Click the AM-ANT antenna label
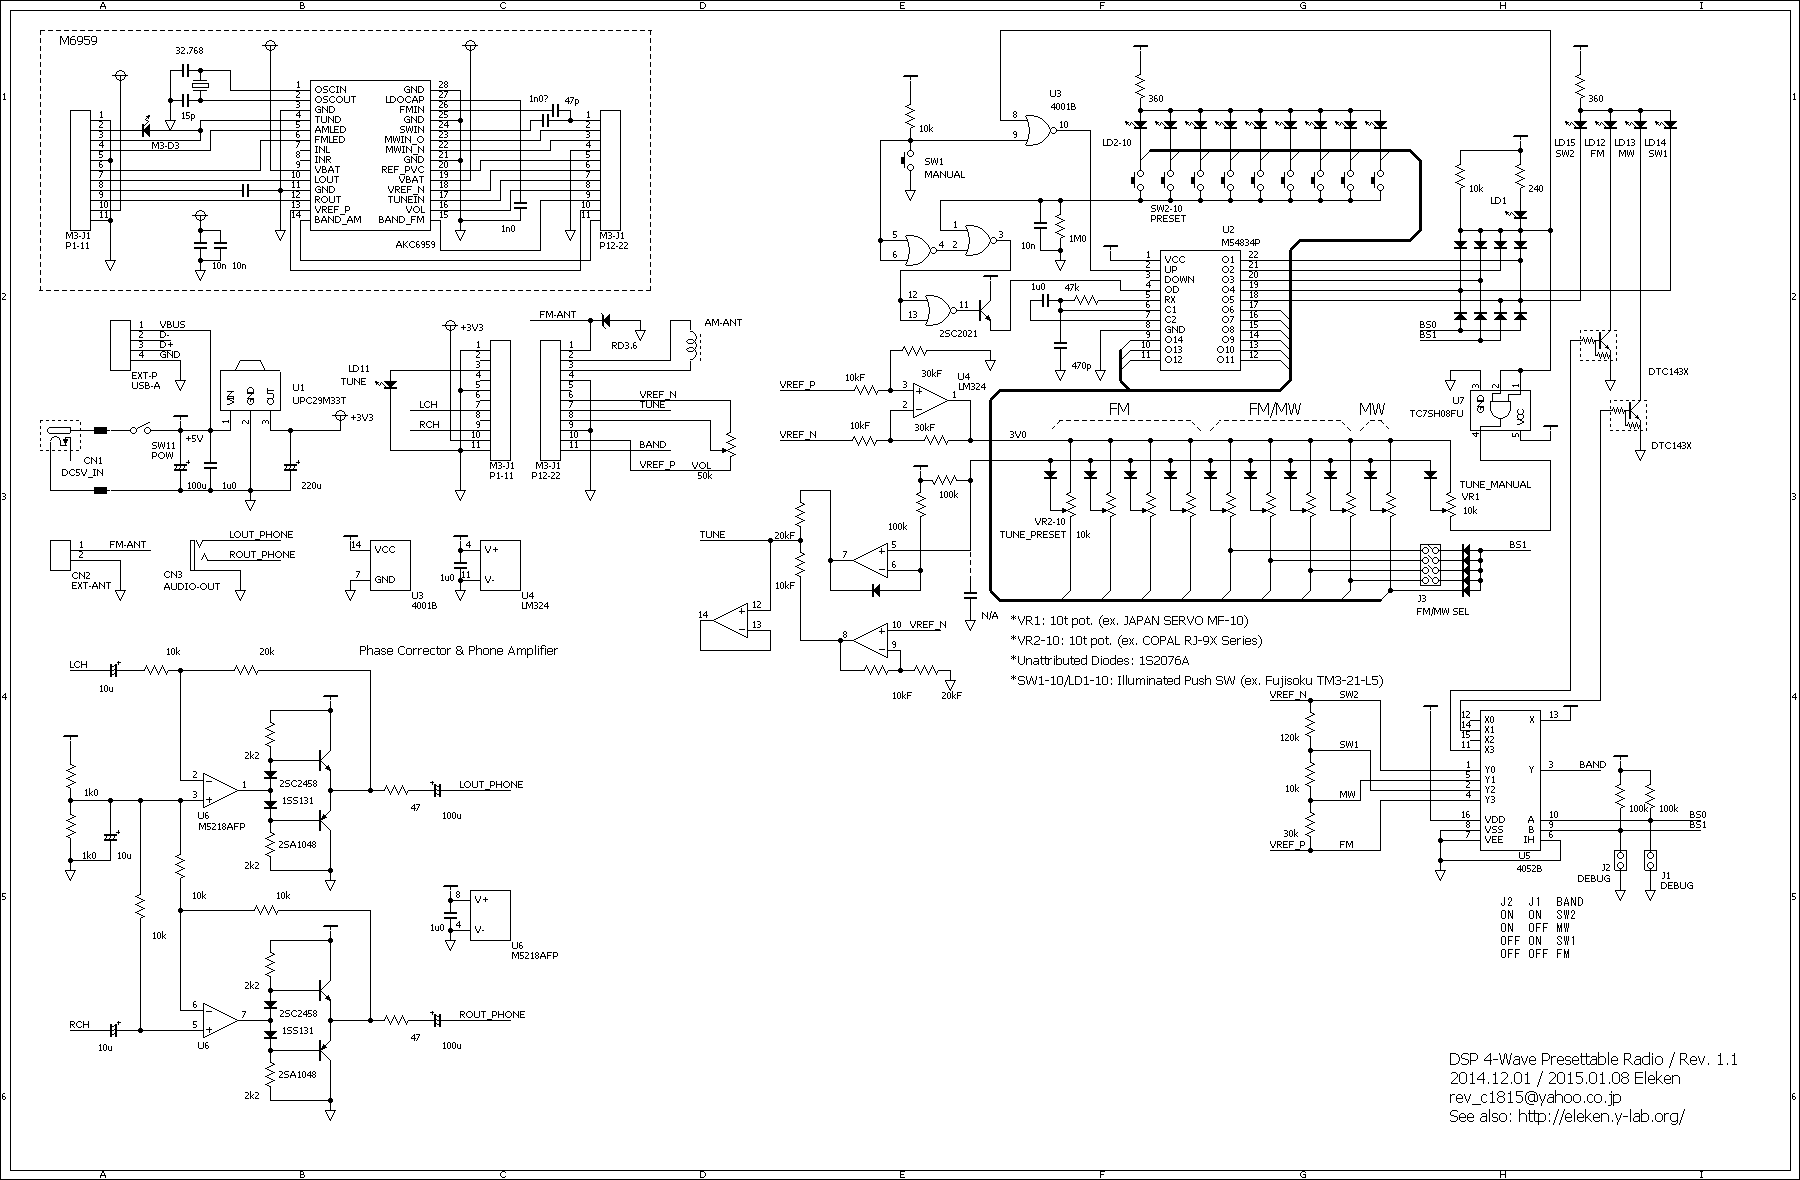This screenshot has width=1800, height=1180. tap(724, 323)
